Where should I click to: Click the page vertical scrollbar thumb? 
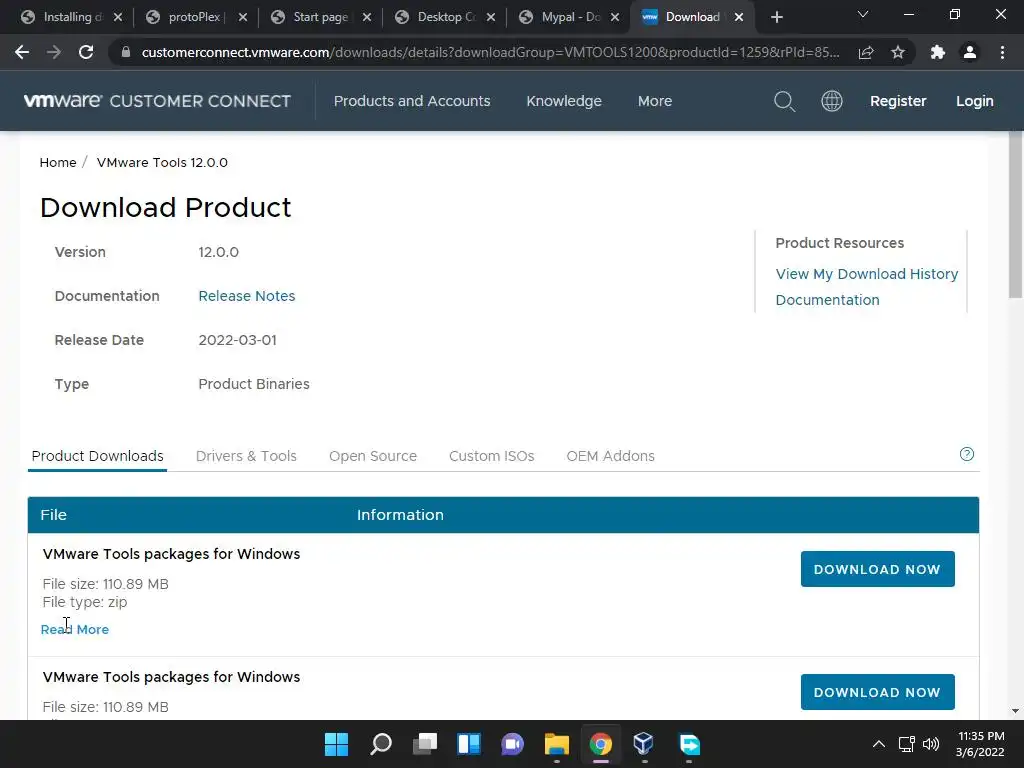(1016, 216)
